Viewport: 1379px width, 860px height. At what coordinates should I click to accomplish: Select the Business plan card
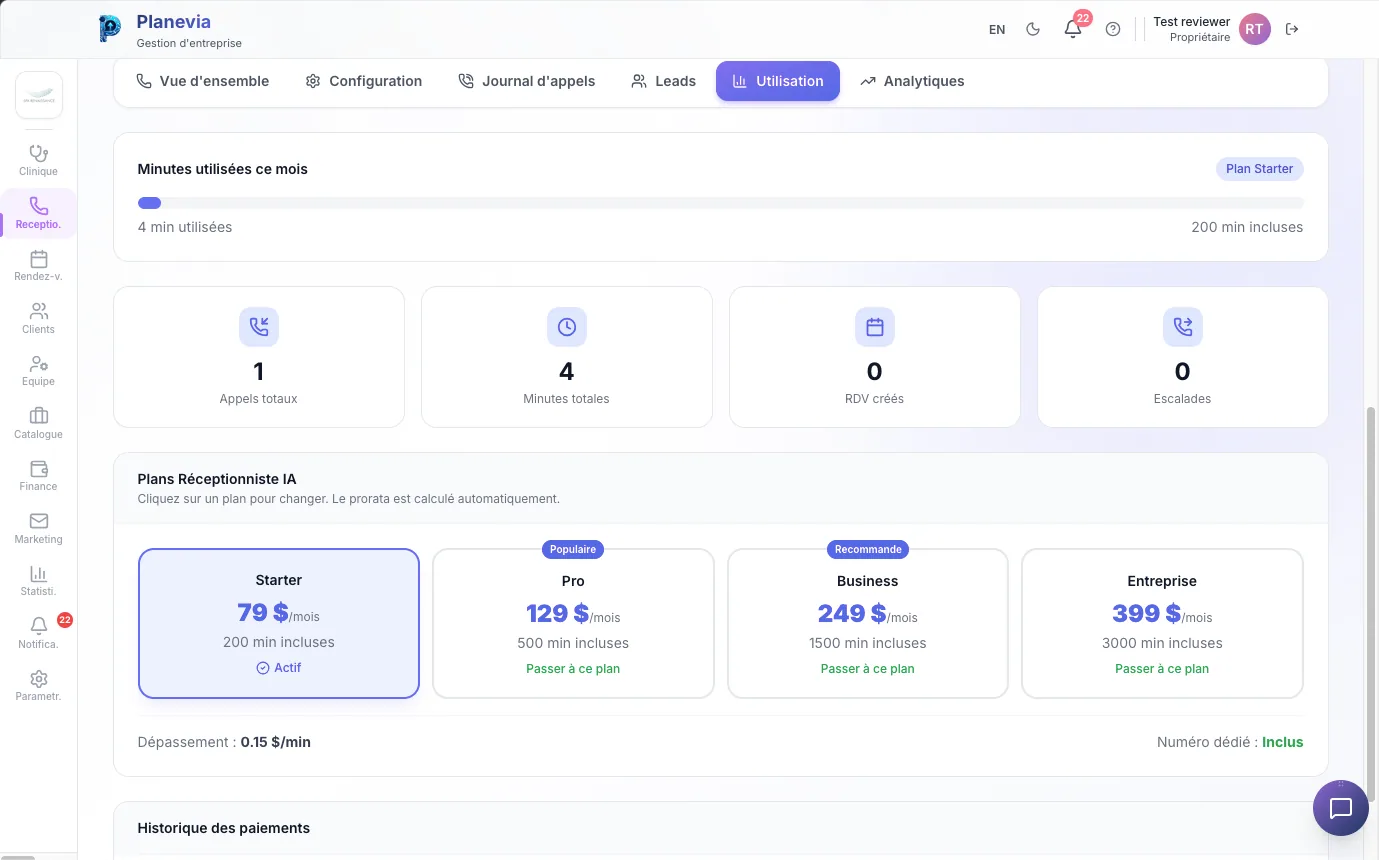tap(868, 623)
